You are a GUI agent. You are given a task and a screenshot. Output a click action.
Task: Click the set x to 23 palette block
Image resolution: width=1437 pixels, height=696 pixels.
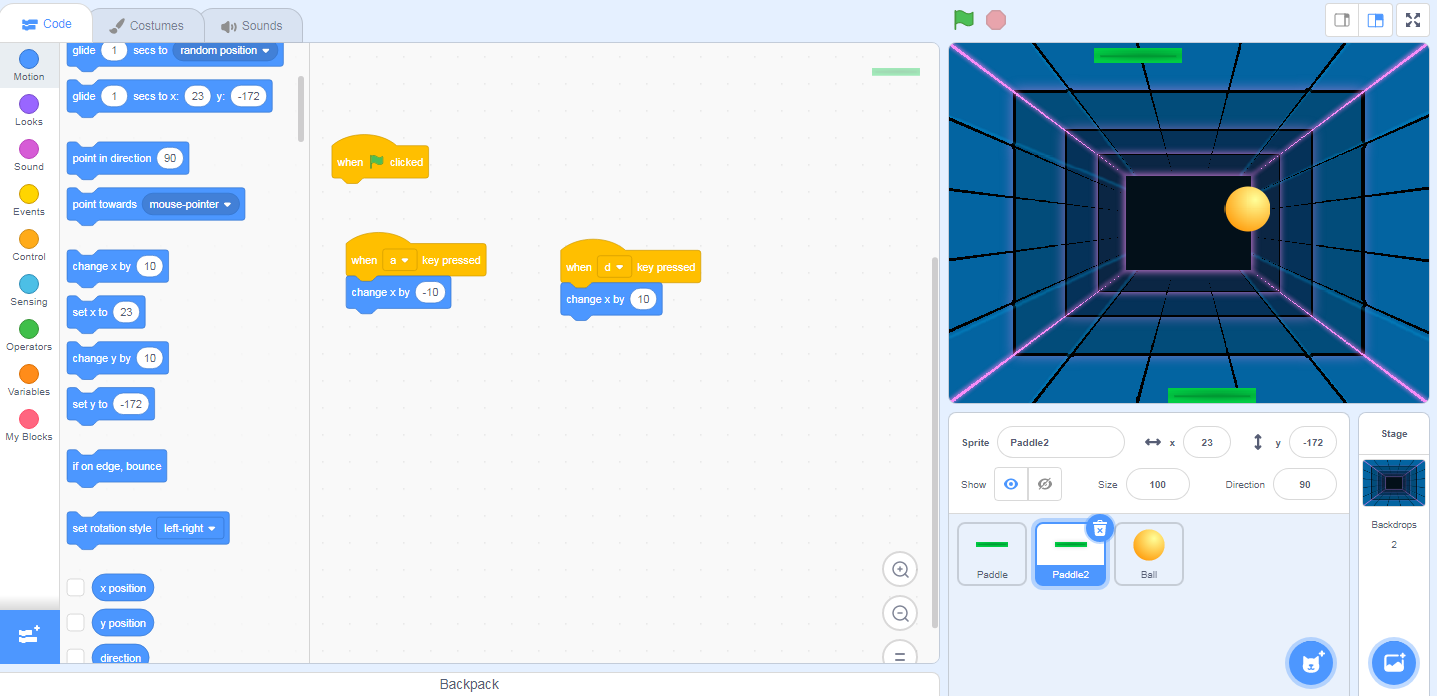105,313
